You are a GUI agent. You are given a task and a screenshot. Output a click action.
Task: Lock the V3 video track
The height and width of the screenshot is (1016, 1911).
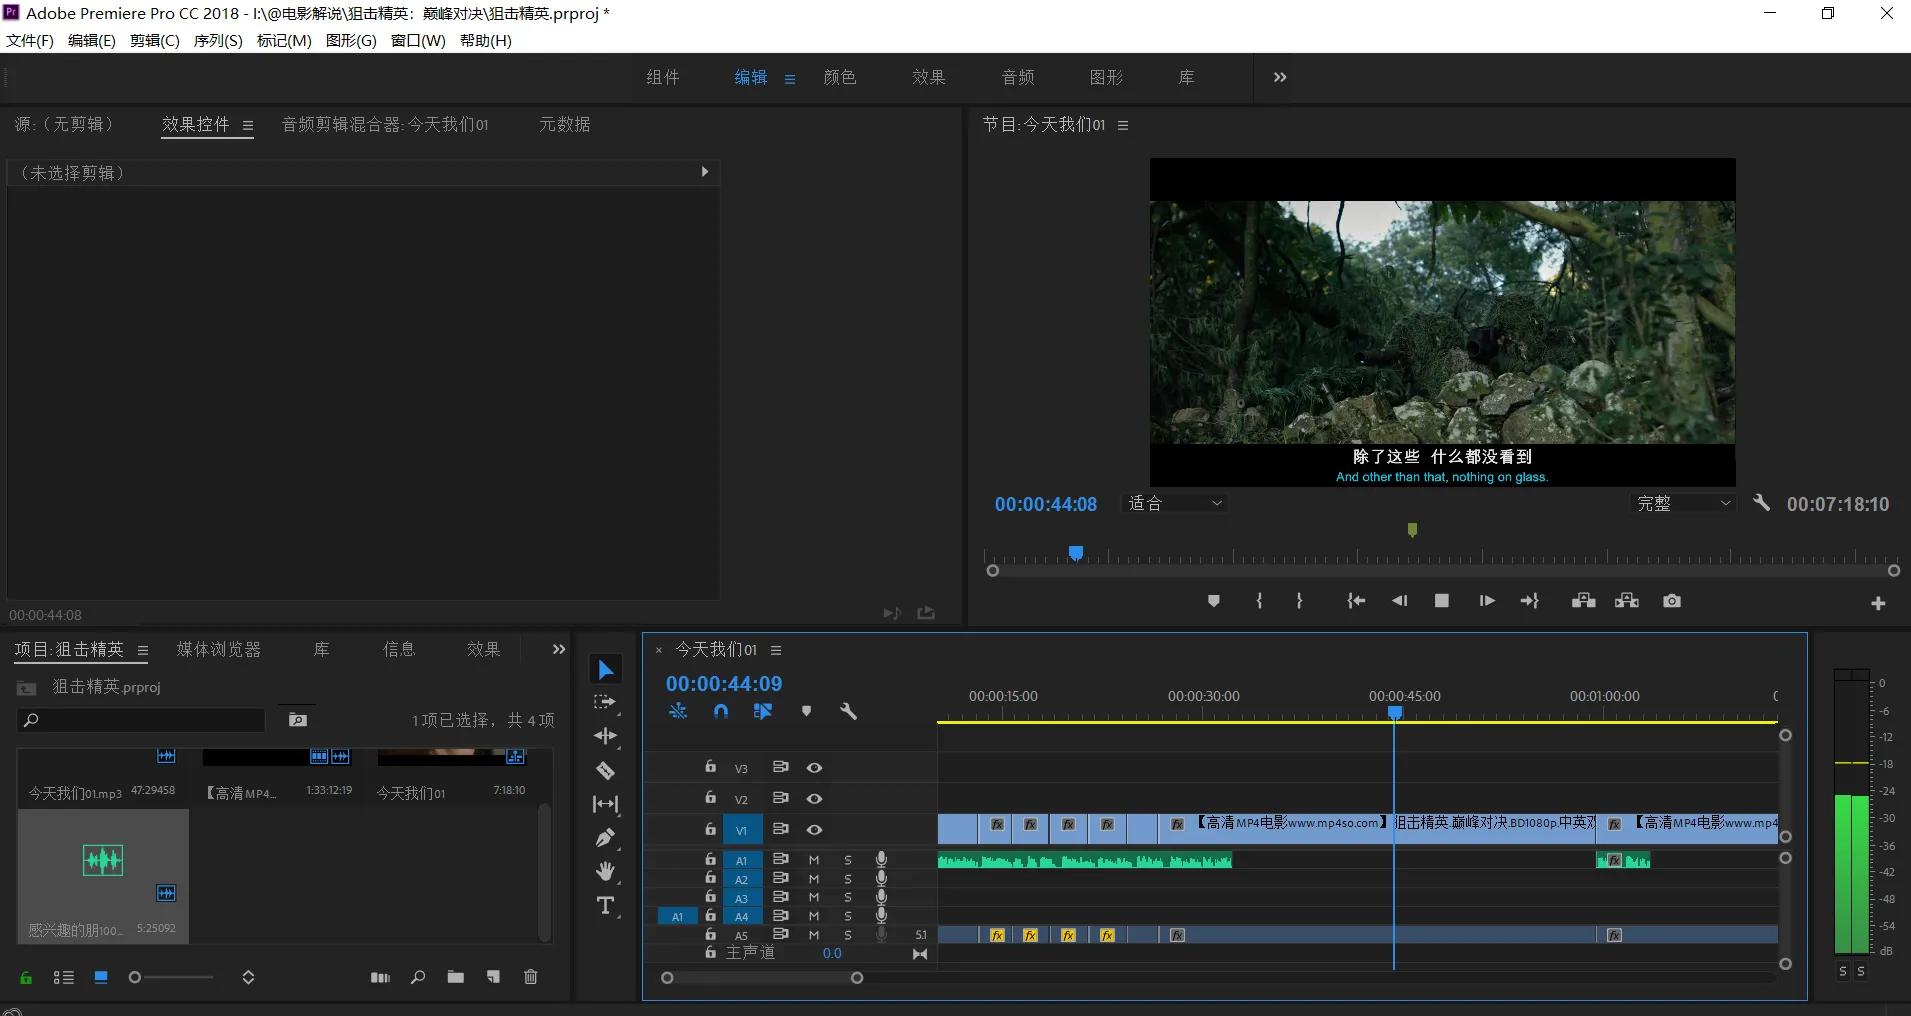pos(710,767)
